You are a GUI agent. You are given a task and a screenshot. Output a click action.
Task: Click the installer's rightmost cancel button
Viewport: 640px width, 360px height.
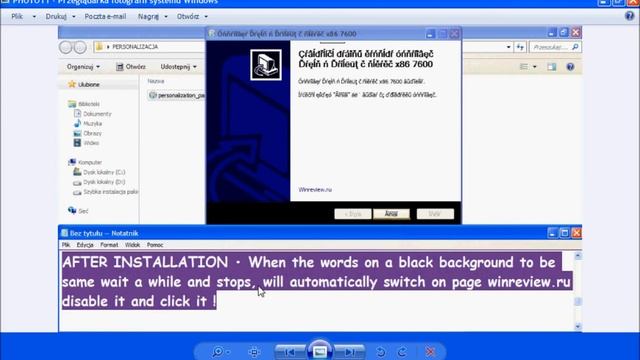tap(435, 214)
